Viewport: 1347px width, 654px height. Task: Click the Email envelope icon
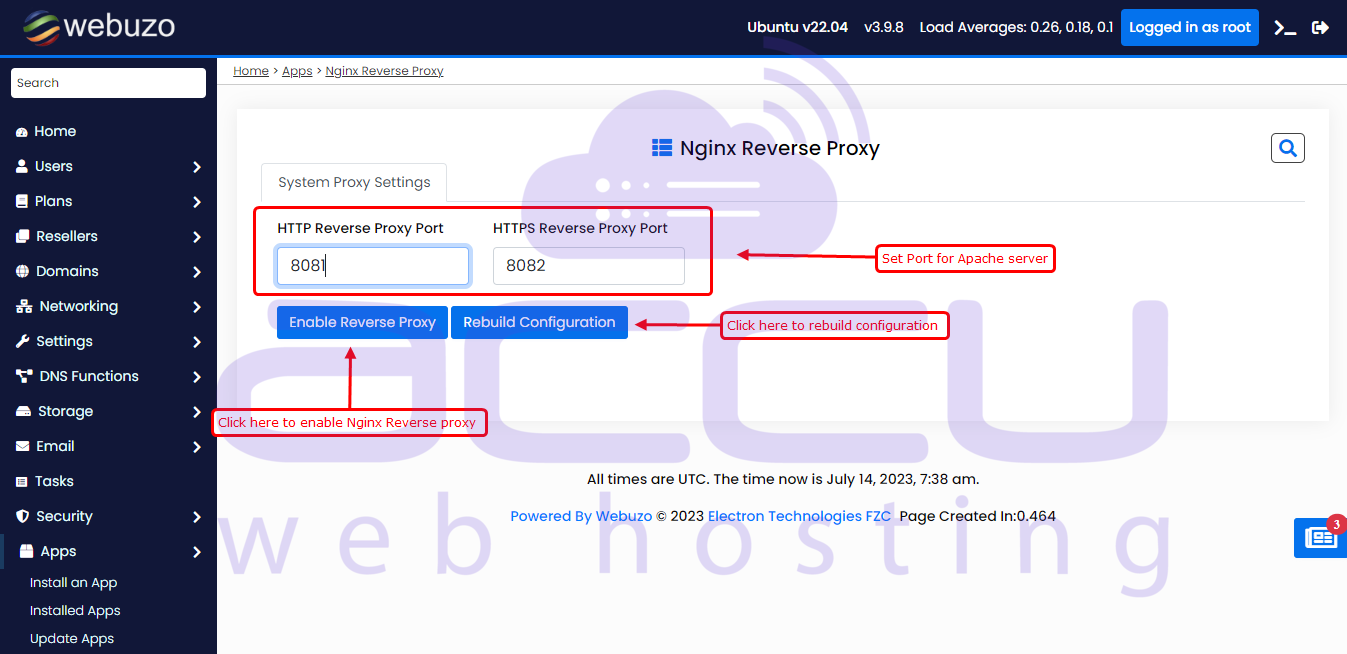(23, 446)
